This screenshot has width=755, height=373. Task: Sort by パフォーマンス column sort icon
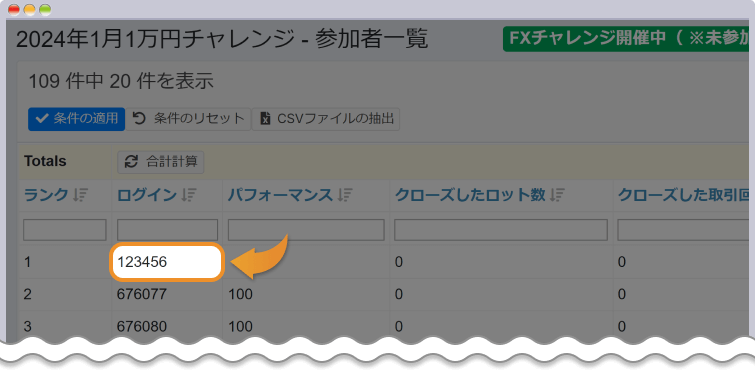345,195
